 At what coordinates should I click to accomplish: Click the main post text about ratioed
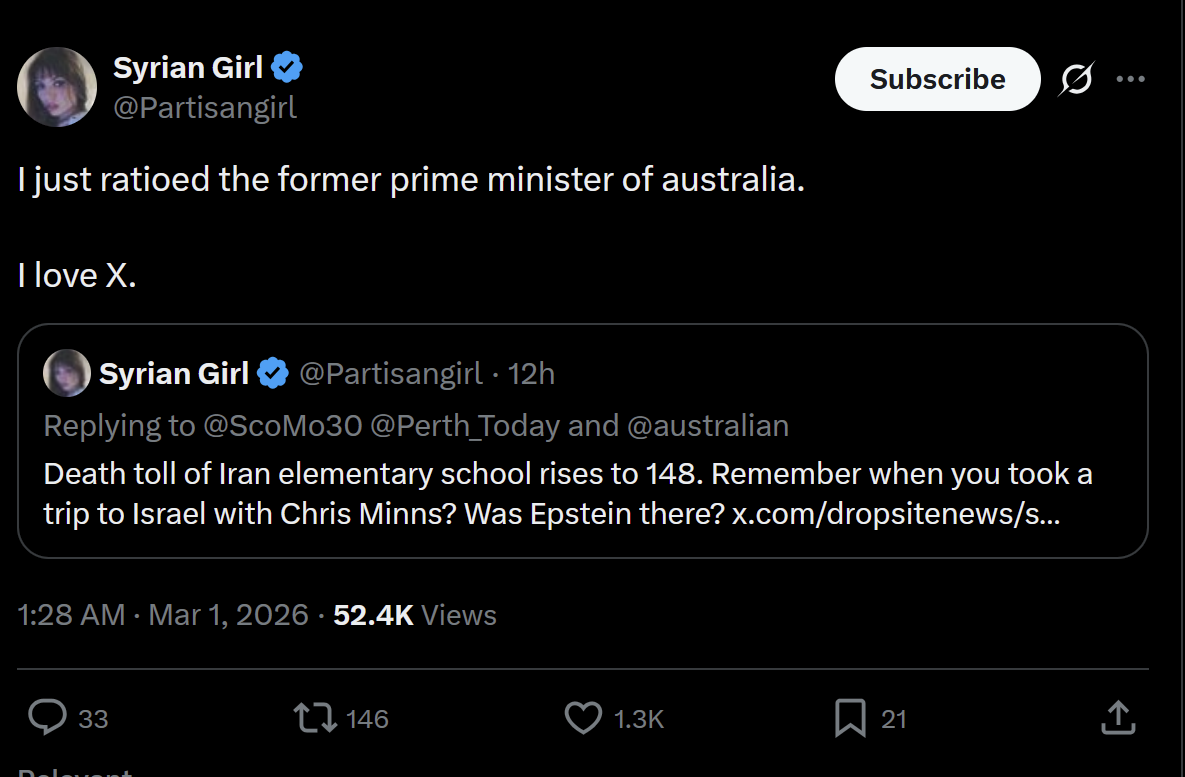[x=411, y=181]
